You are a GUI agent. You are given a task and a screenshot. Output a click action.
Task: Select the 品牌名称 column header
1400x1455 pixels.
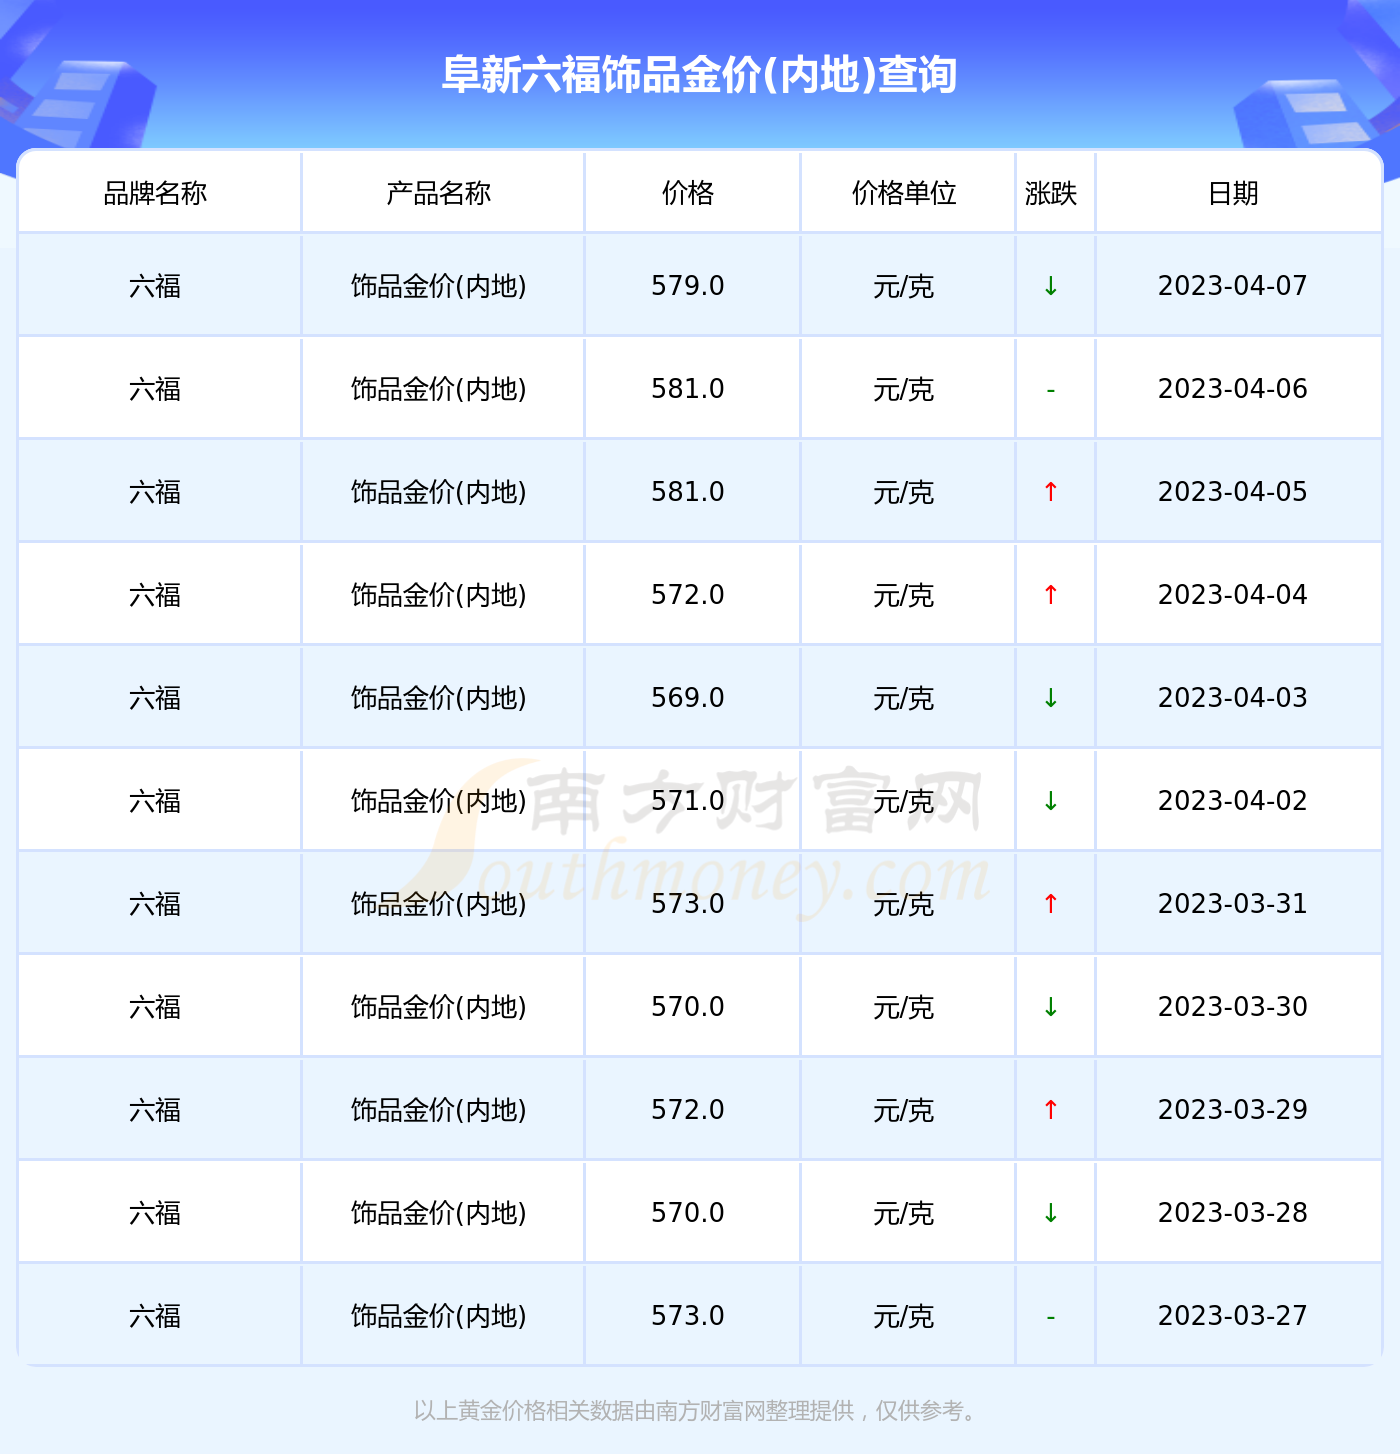point(155,193)
